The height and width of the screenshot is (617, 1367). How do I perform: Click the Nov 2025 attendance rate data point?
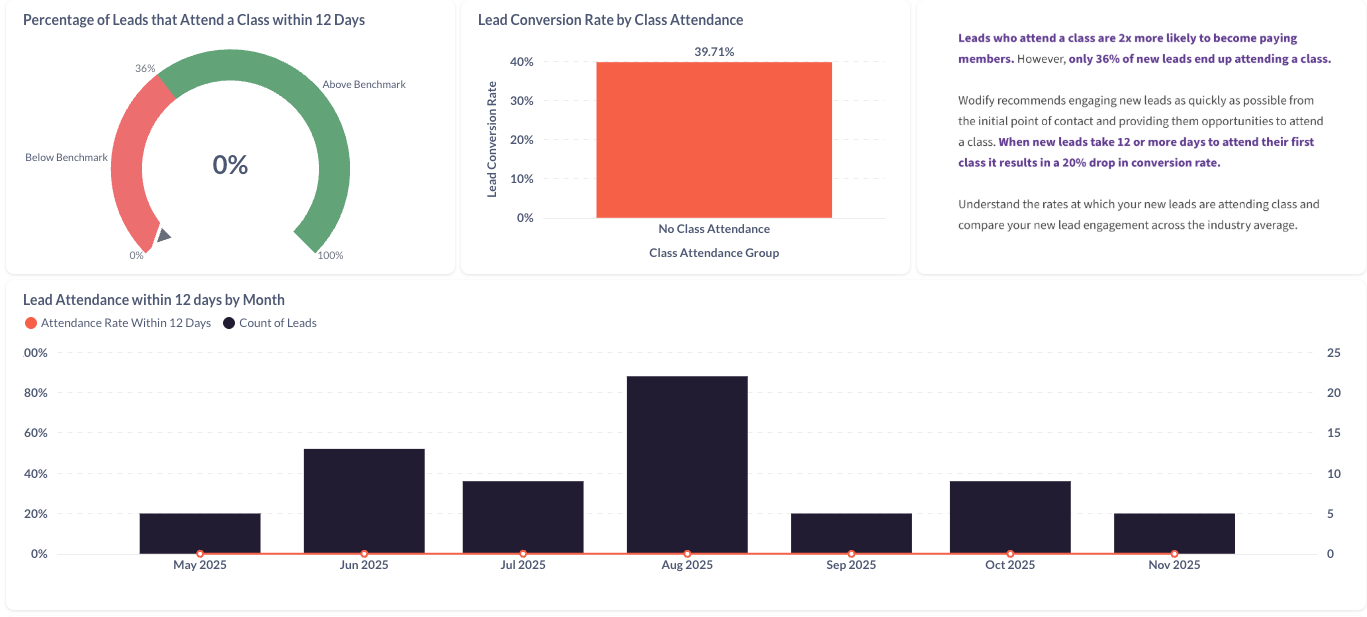pyautogui.click(x=1174, y=553)
